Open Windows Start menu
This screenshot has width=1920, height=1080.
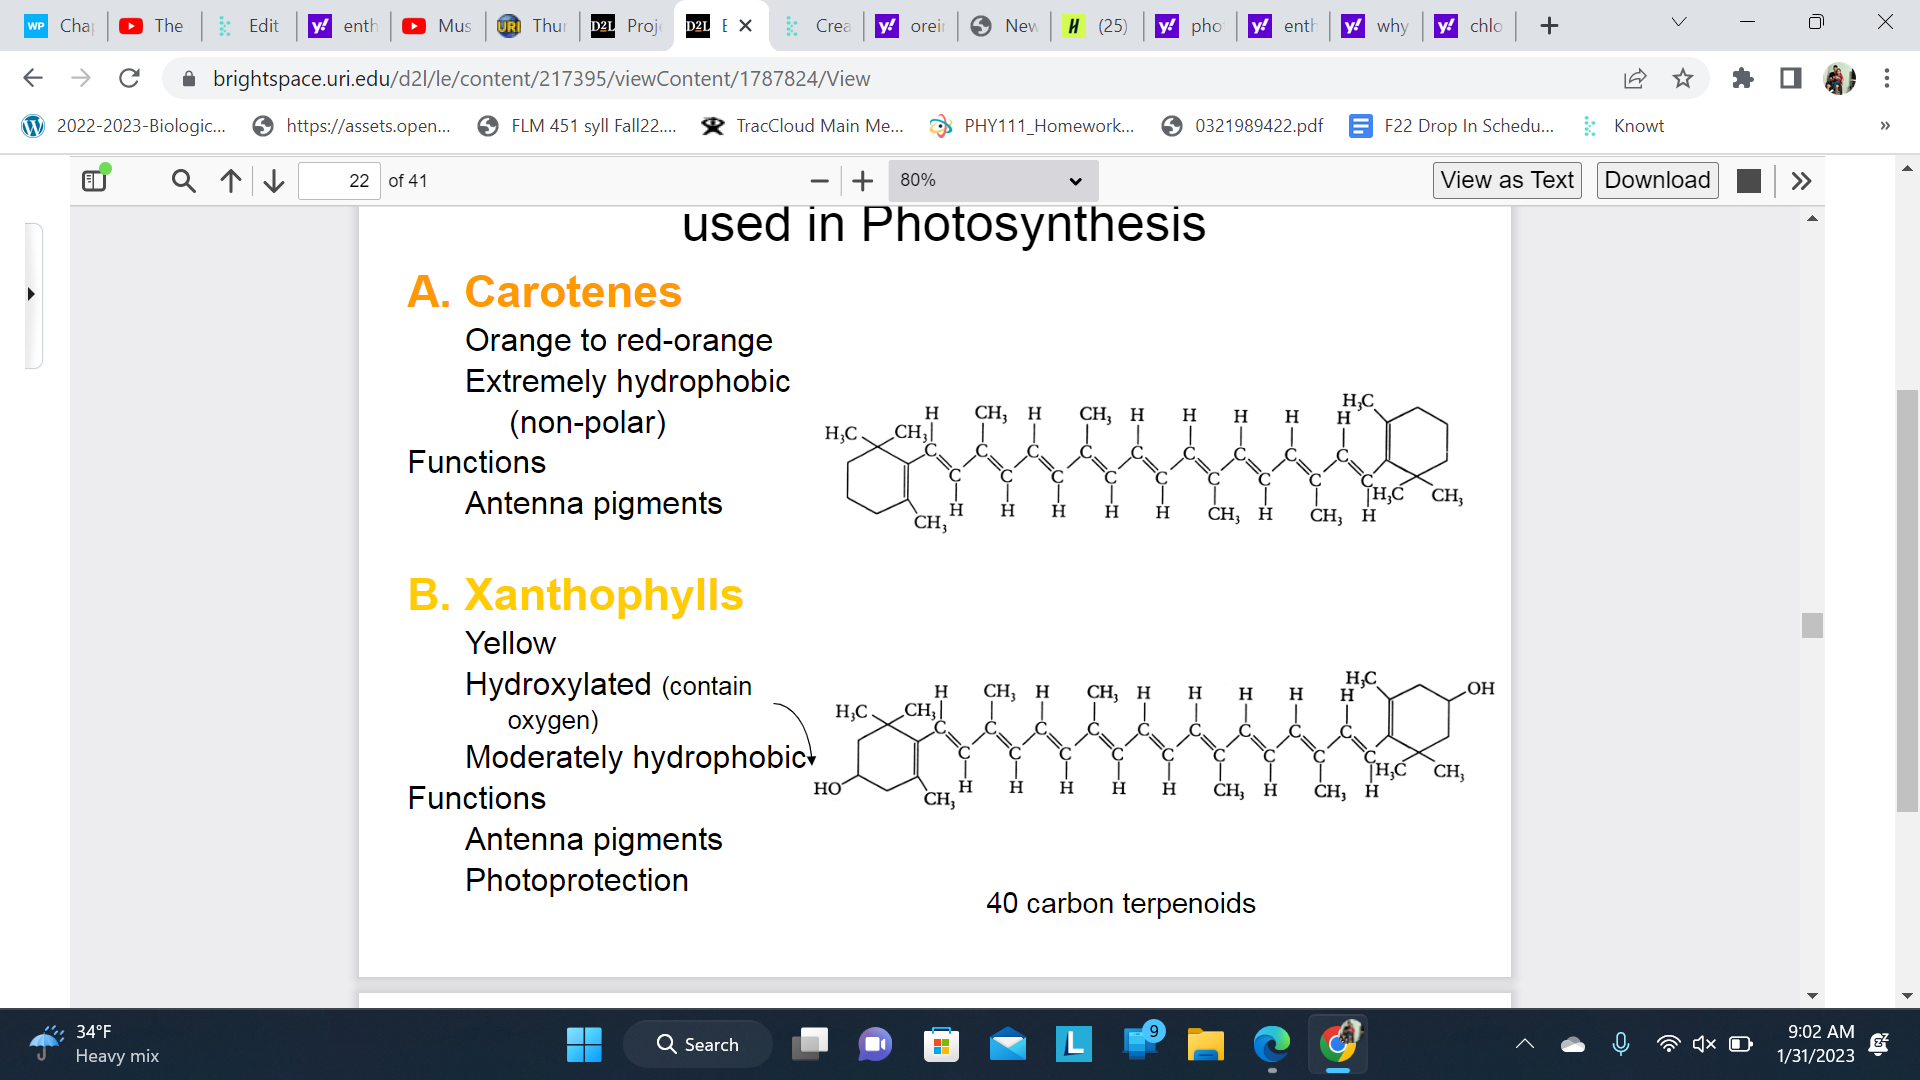pos(584,1044)
